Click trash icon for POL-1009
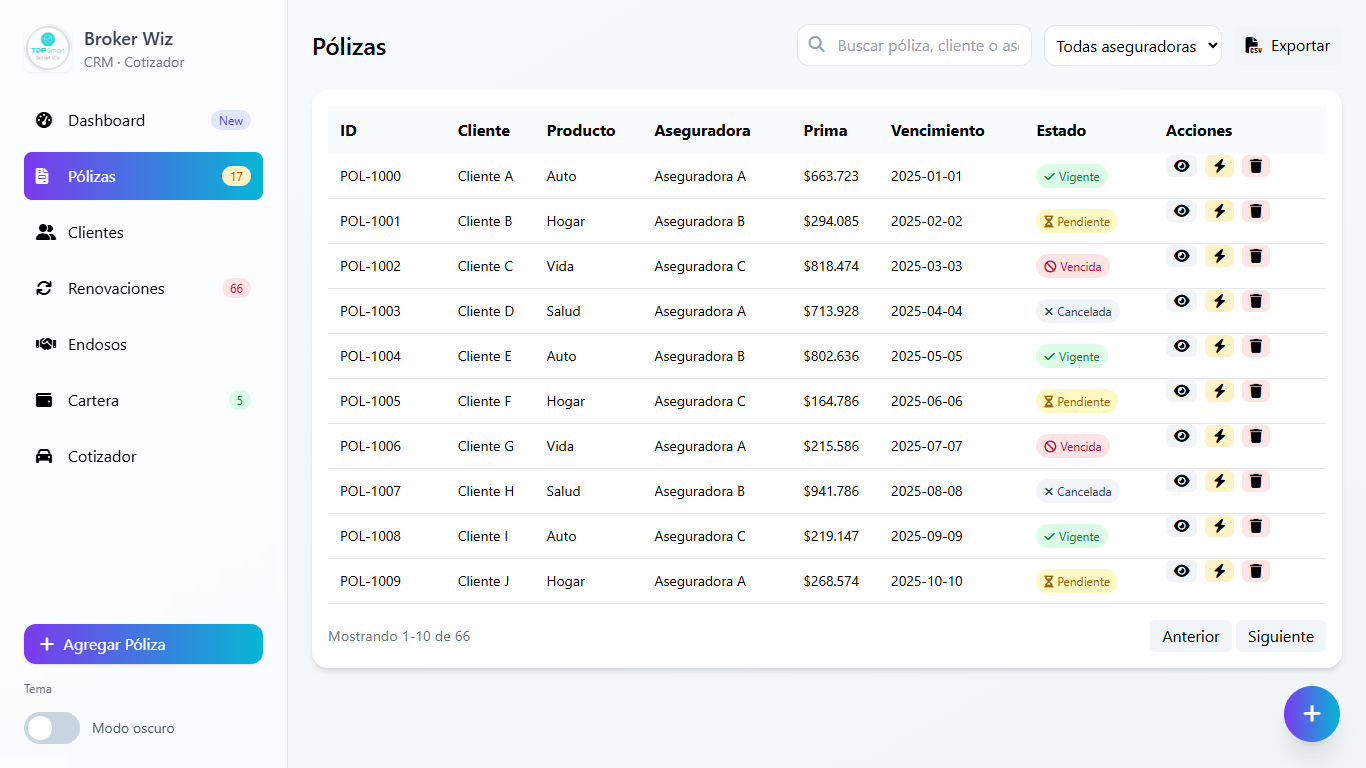 (1256, 571)
